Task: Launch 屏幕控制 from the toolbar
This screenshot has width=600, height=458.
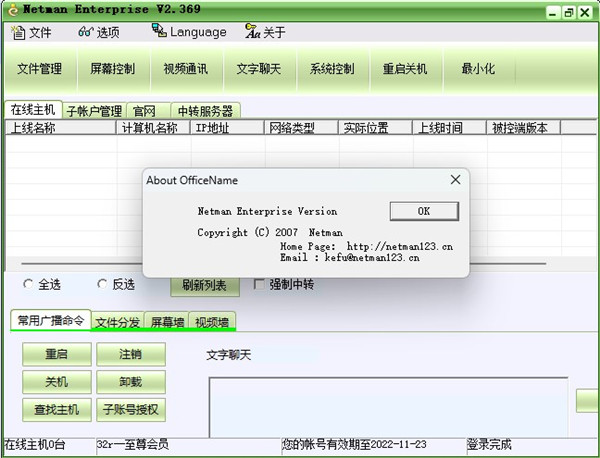Action: tap(112, 69)
